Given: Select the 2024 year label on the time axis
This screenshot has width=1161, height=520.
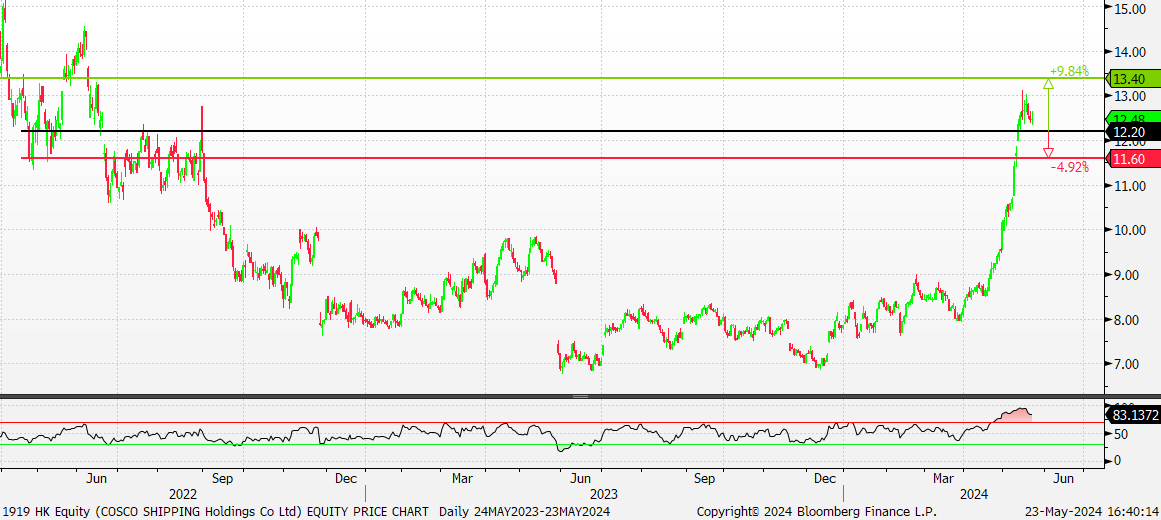Looking at the screenshot, I should click(x=975, y=493).
